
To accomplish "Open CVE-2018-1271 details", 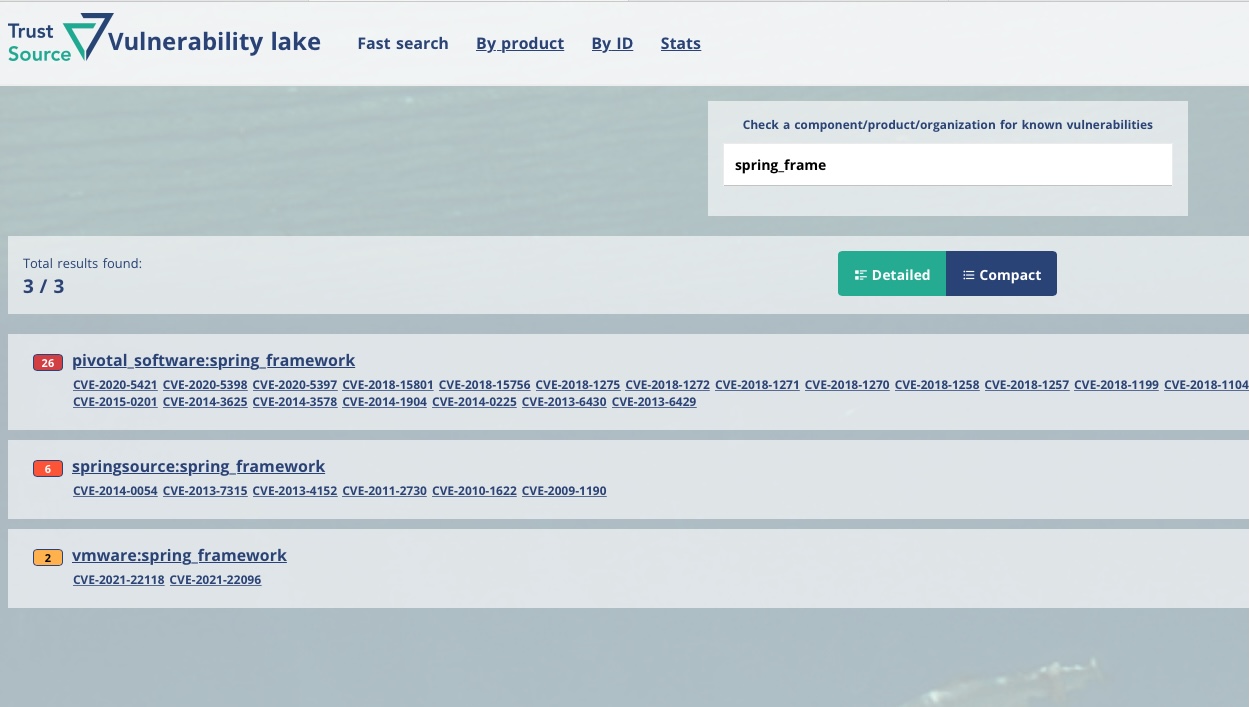I will pos(757,385).
